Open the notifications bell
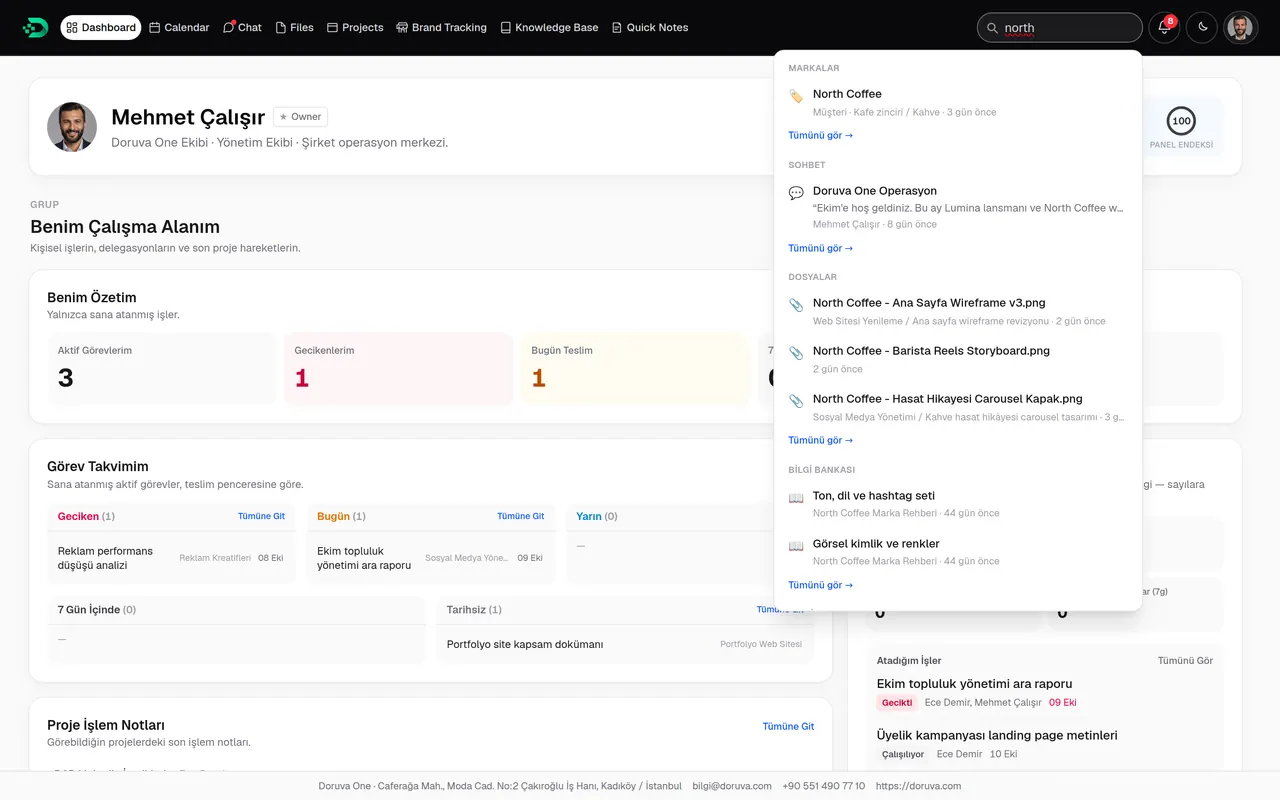This screenshot has width=1280, height=800. [x=1164, y=28]
